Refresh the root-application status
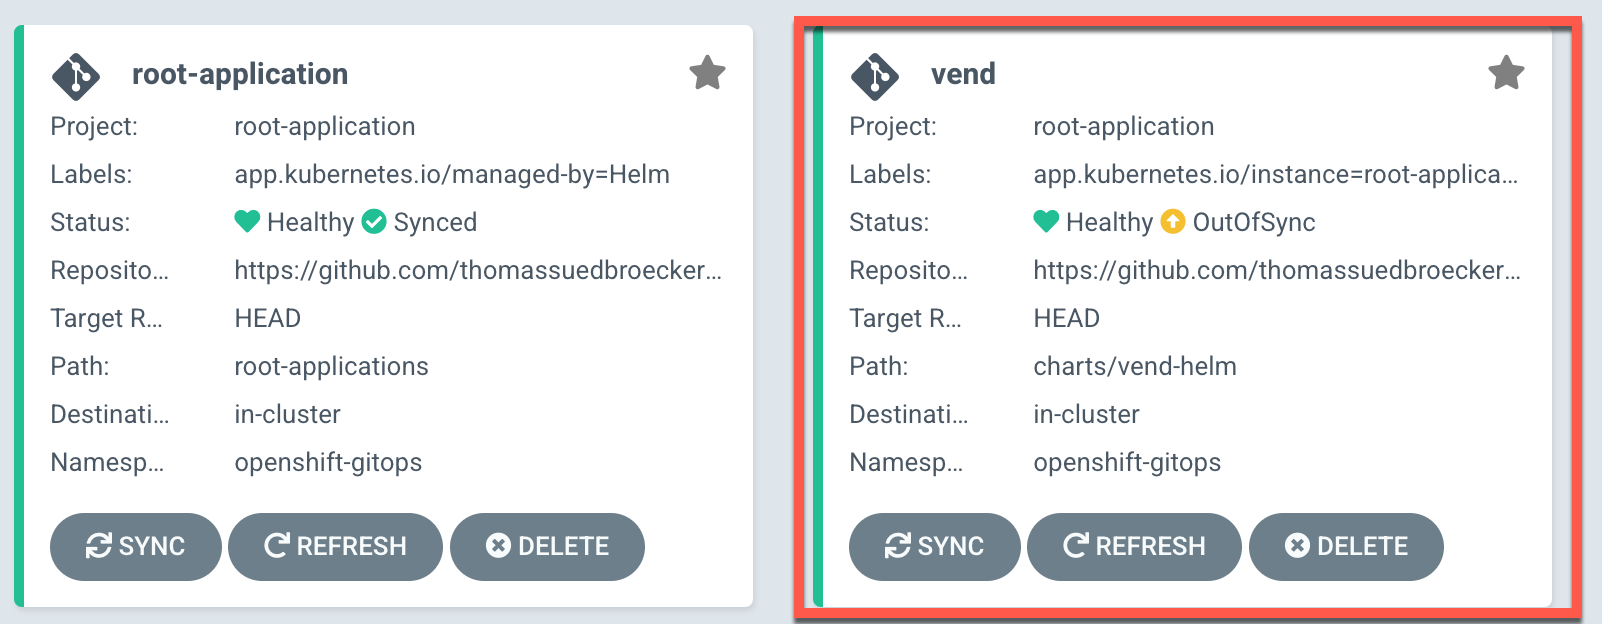 click(x=335, y=546)
